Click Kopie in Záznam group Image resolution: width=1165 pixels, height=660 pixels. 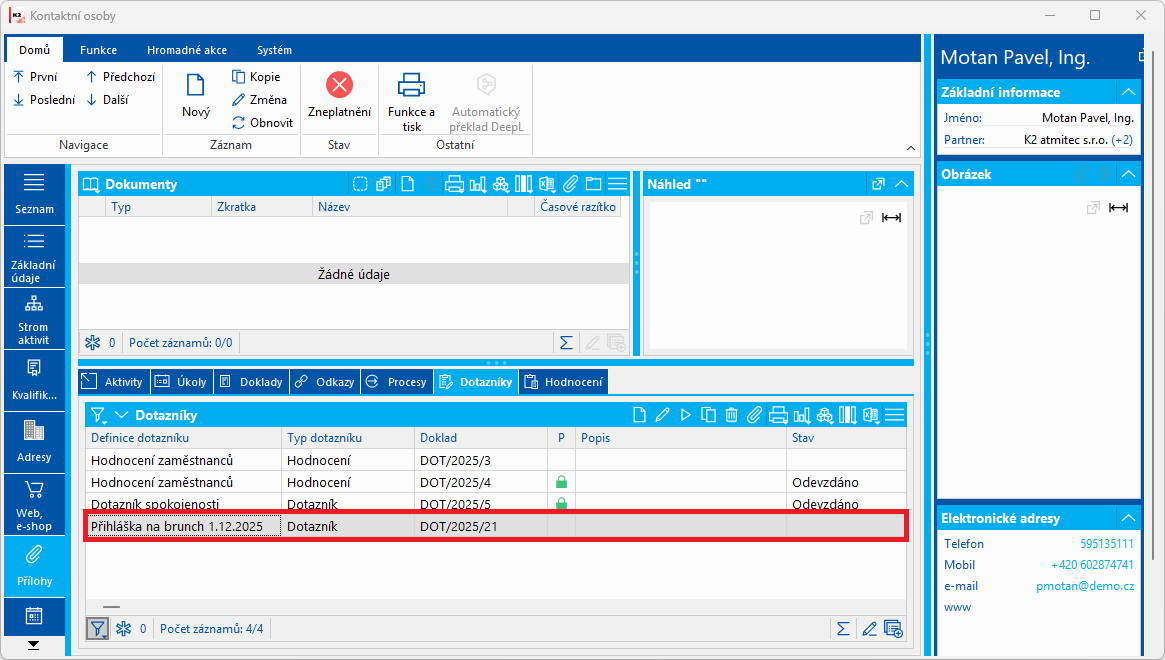pyautogui.click(x=256, y=77)
